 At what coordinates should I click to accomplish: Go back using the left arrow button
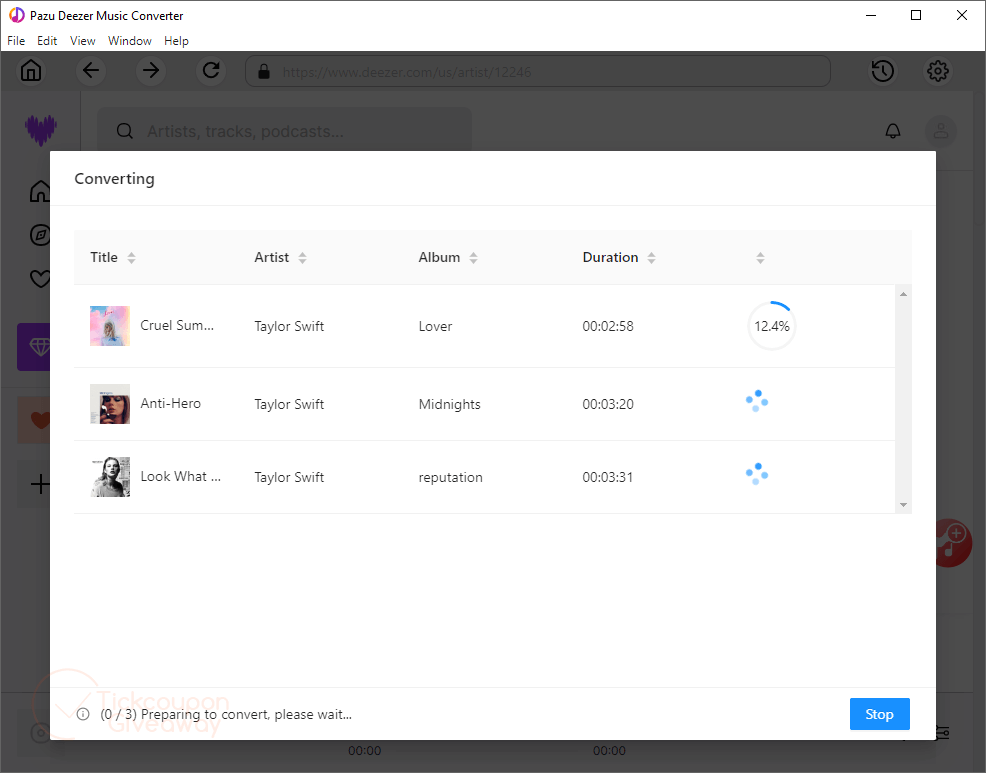91,71
